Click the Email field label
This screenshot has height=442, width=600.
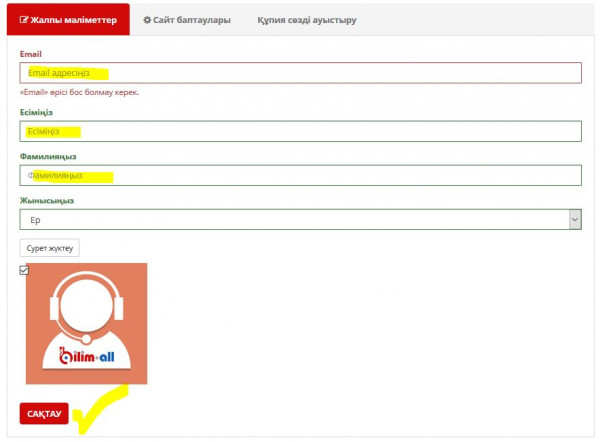pos(31,54)
